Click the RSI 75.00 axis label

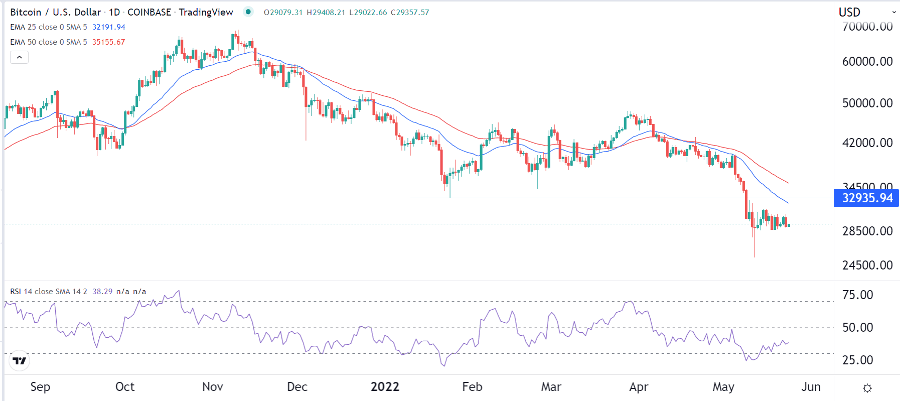[856, 294]
